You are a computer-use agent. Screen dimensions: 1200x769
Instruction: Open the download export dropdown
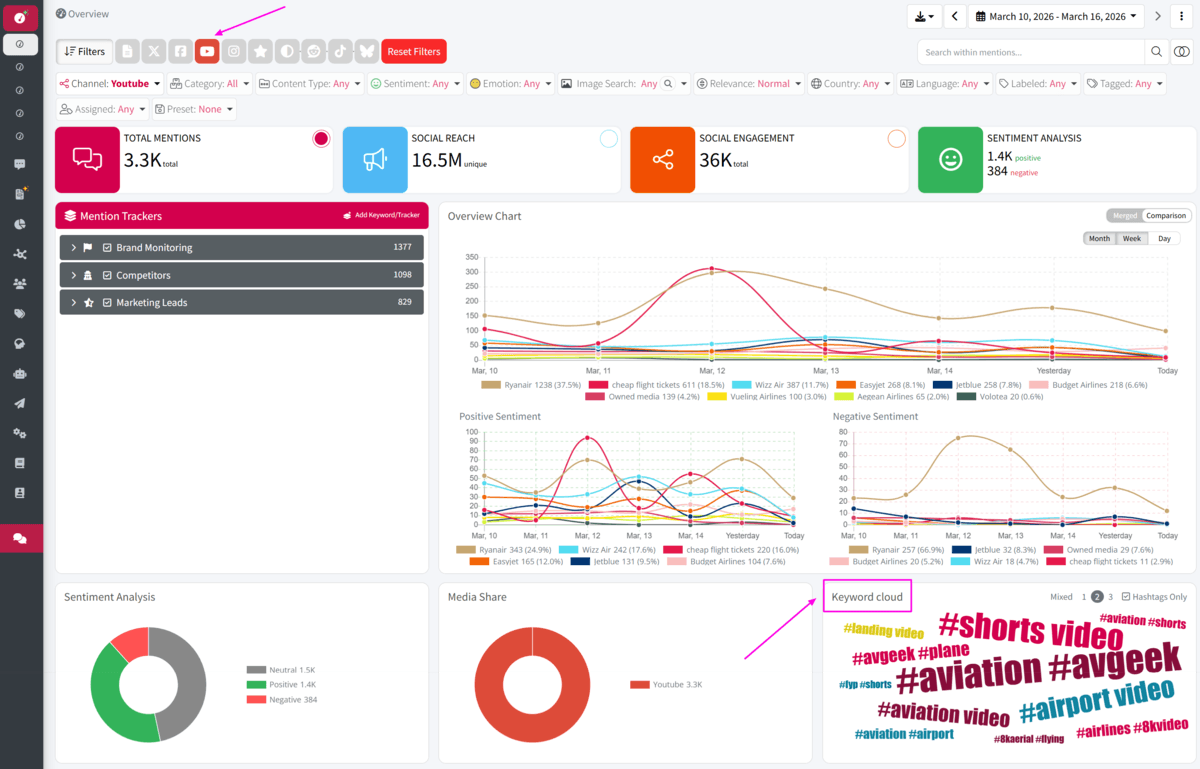[925, 16]
